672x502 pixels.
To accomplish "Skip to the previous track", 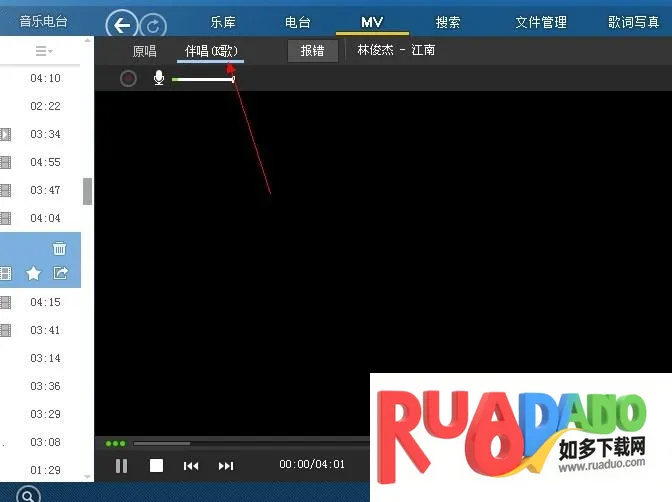I will click(x=191, y=465).
